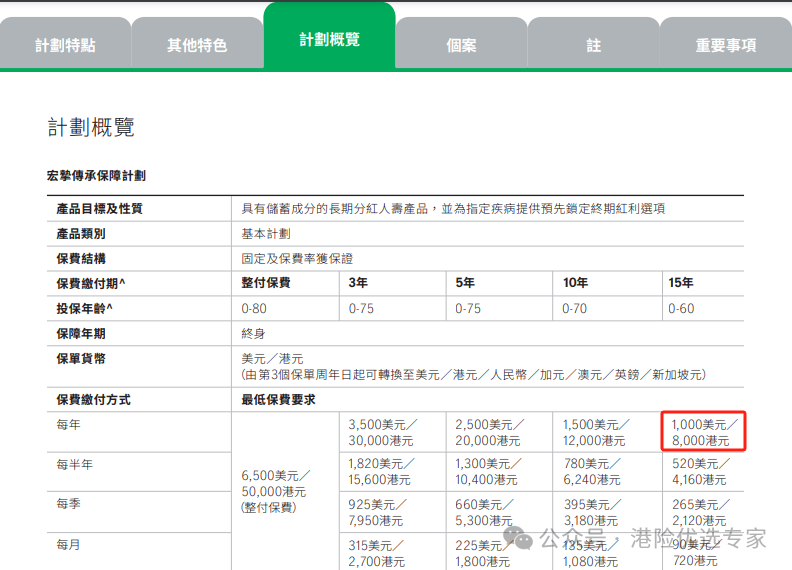Click the 1,820美元／15,600港元 cell
Screen dimensions: 792x570
pyautogui.click(x=381, y=471)
